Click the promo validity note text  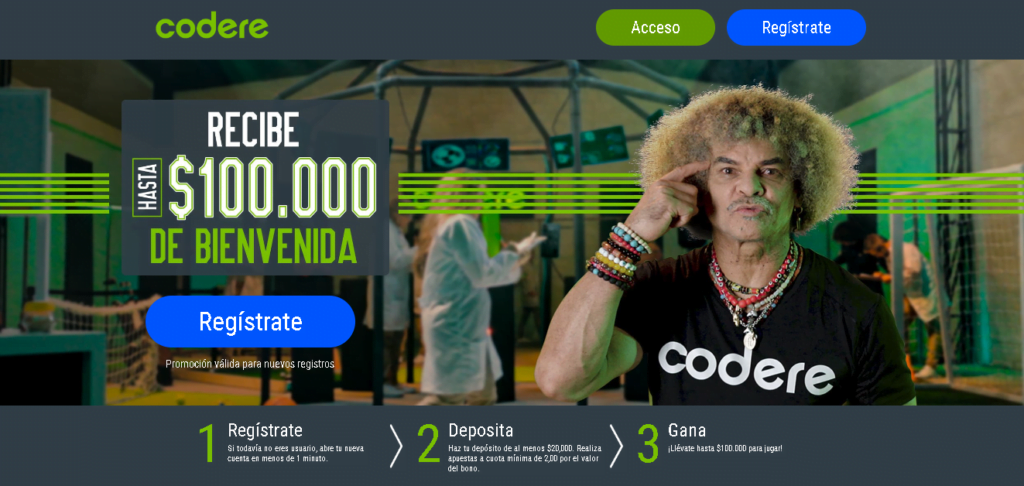[249, 364]
